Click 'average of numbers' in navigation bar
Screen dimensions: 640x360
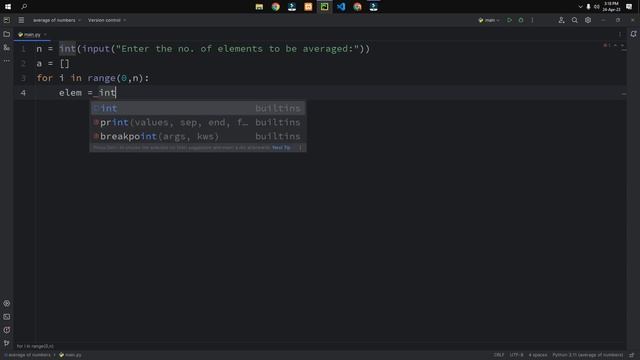pyautogui.click(x=27, y=355)
